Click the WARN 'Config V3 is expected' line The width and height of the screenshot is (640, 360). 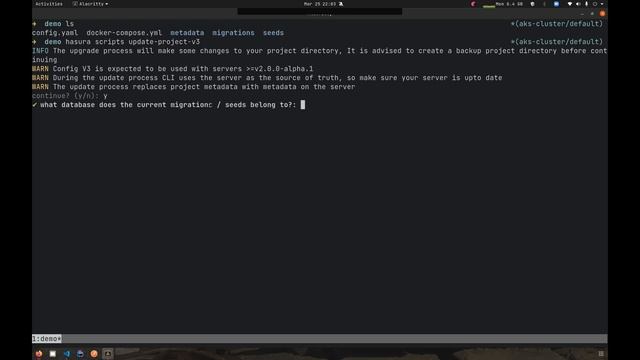tap(173, 69)
